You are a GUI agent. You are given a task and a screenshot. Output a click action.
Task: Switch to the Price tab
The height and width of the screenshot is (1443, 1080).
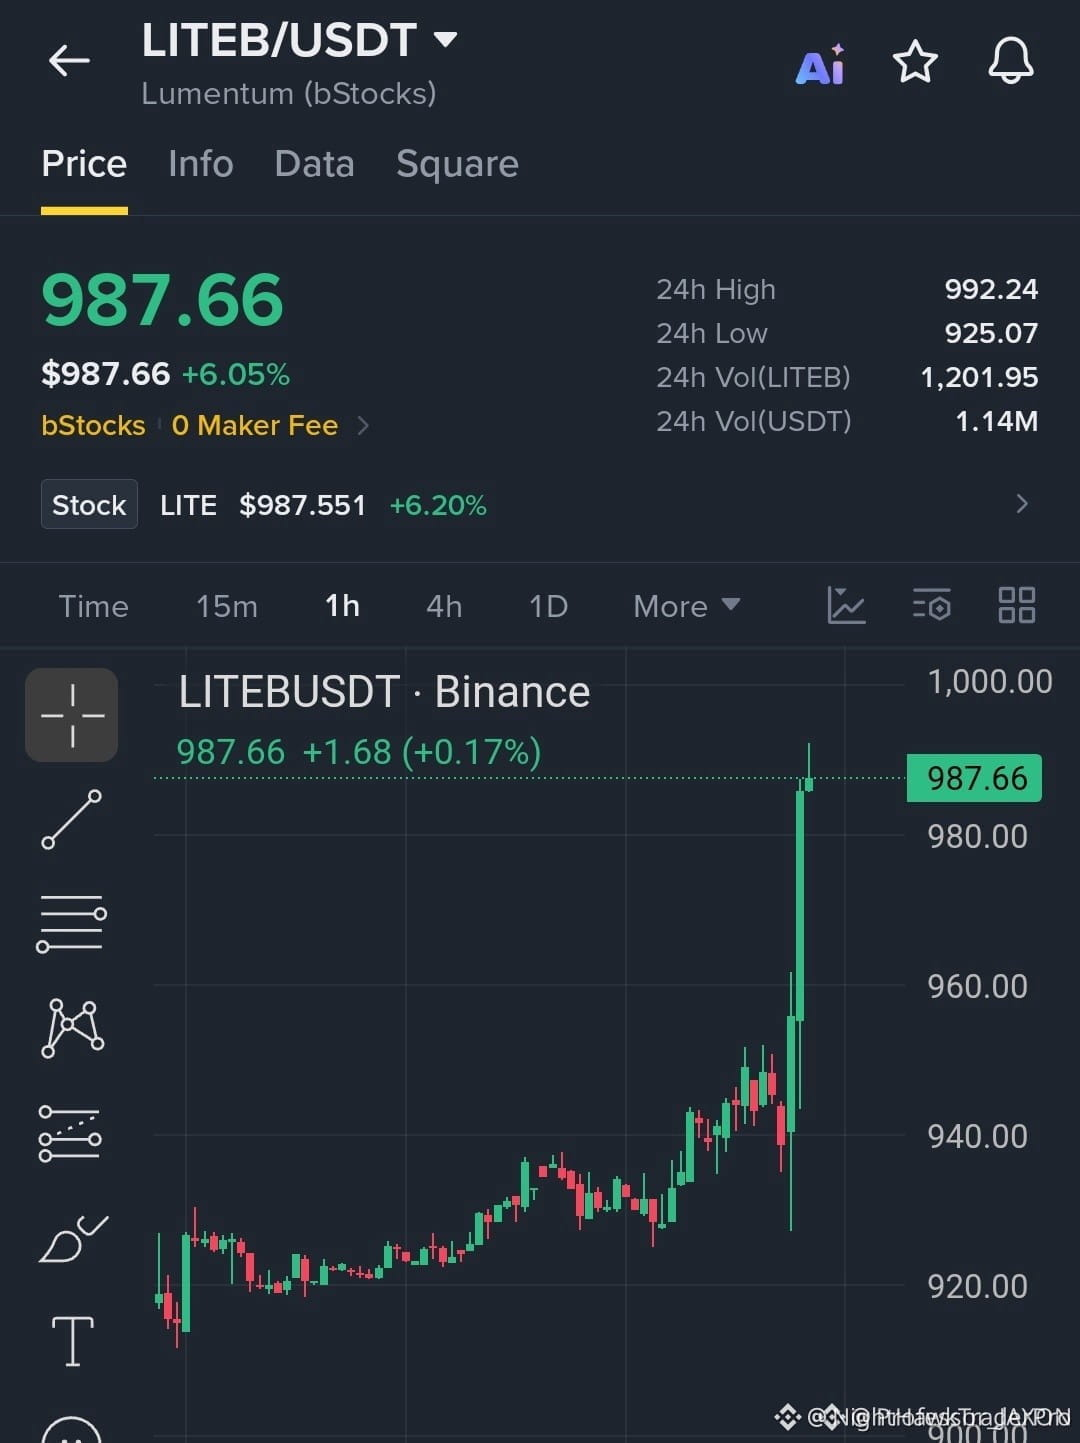pos(84,164)
